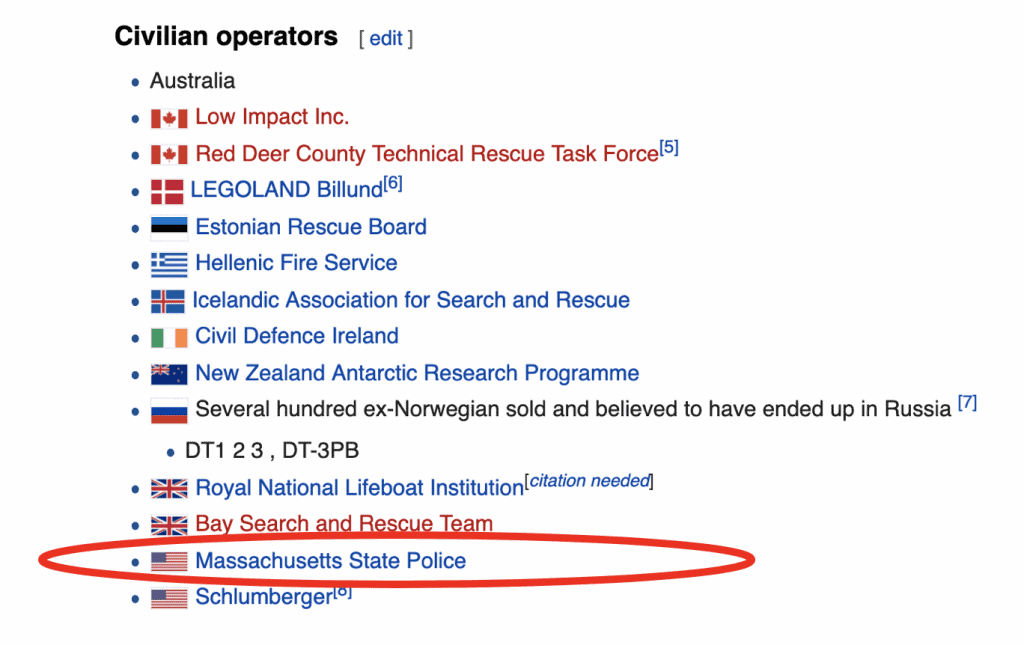The image size is (1024, 645).
Task: Click the Canadian flag beside Low Impact Inc.
Action: [169, 118]
